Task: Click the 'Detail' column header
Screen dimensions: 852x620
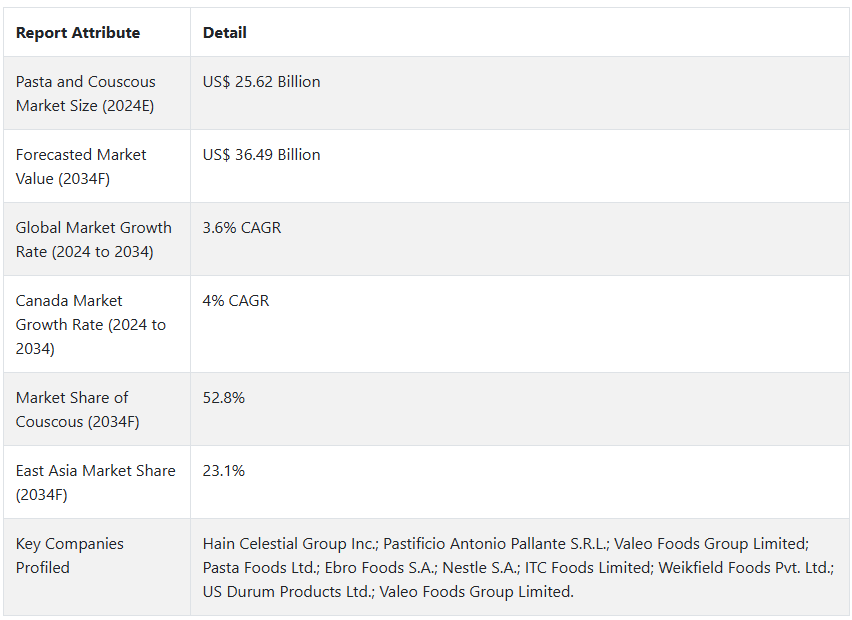Action: (225, 33)
